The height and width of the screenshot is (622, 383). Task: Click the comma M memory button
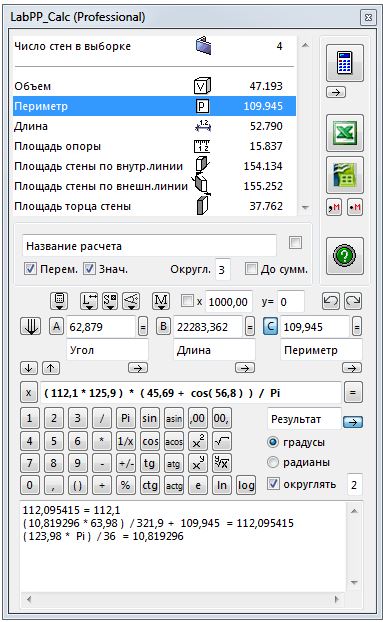[x=334, y=207]
